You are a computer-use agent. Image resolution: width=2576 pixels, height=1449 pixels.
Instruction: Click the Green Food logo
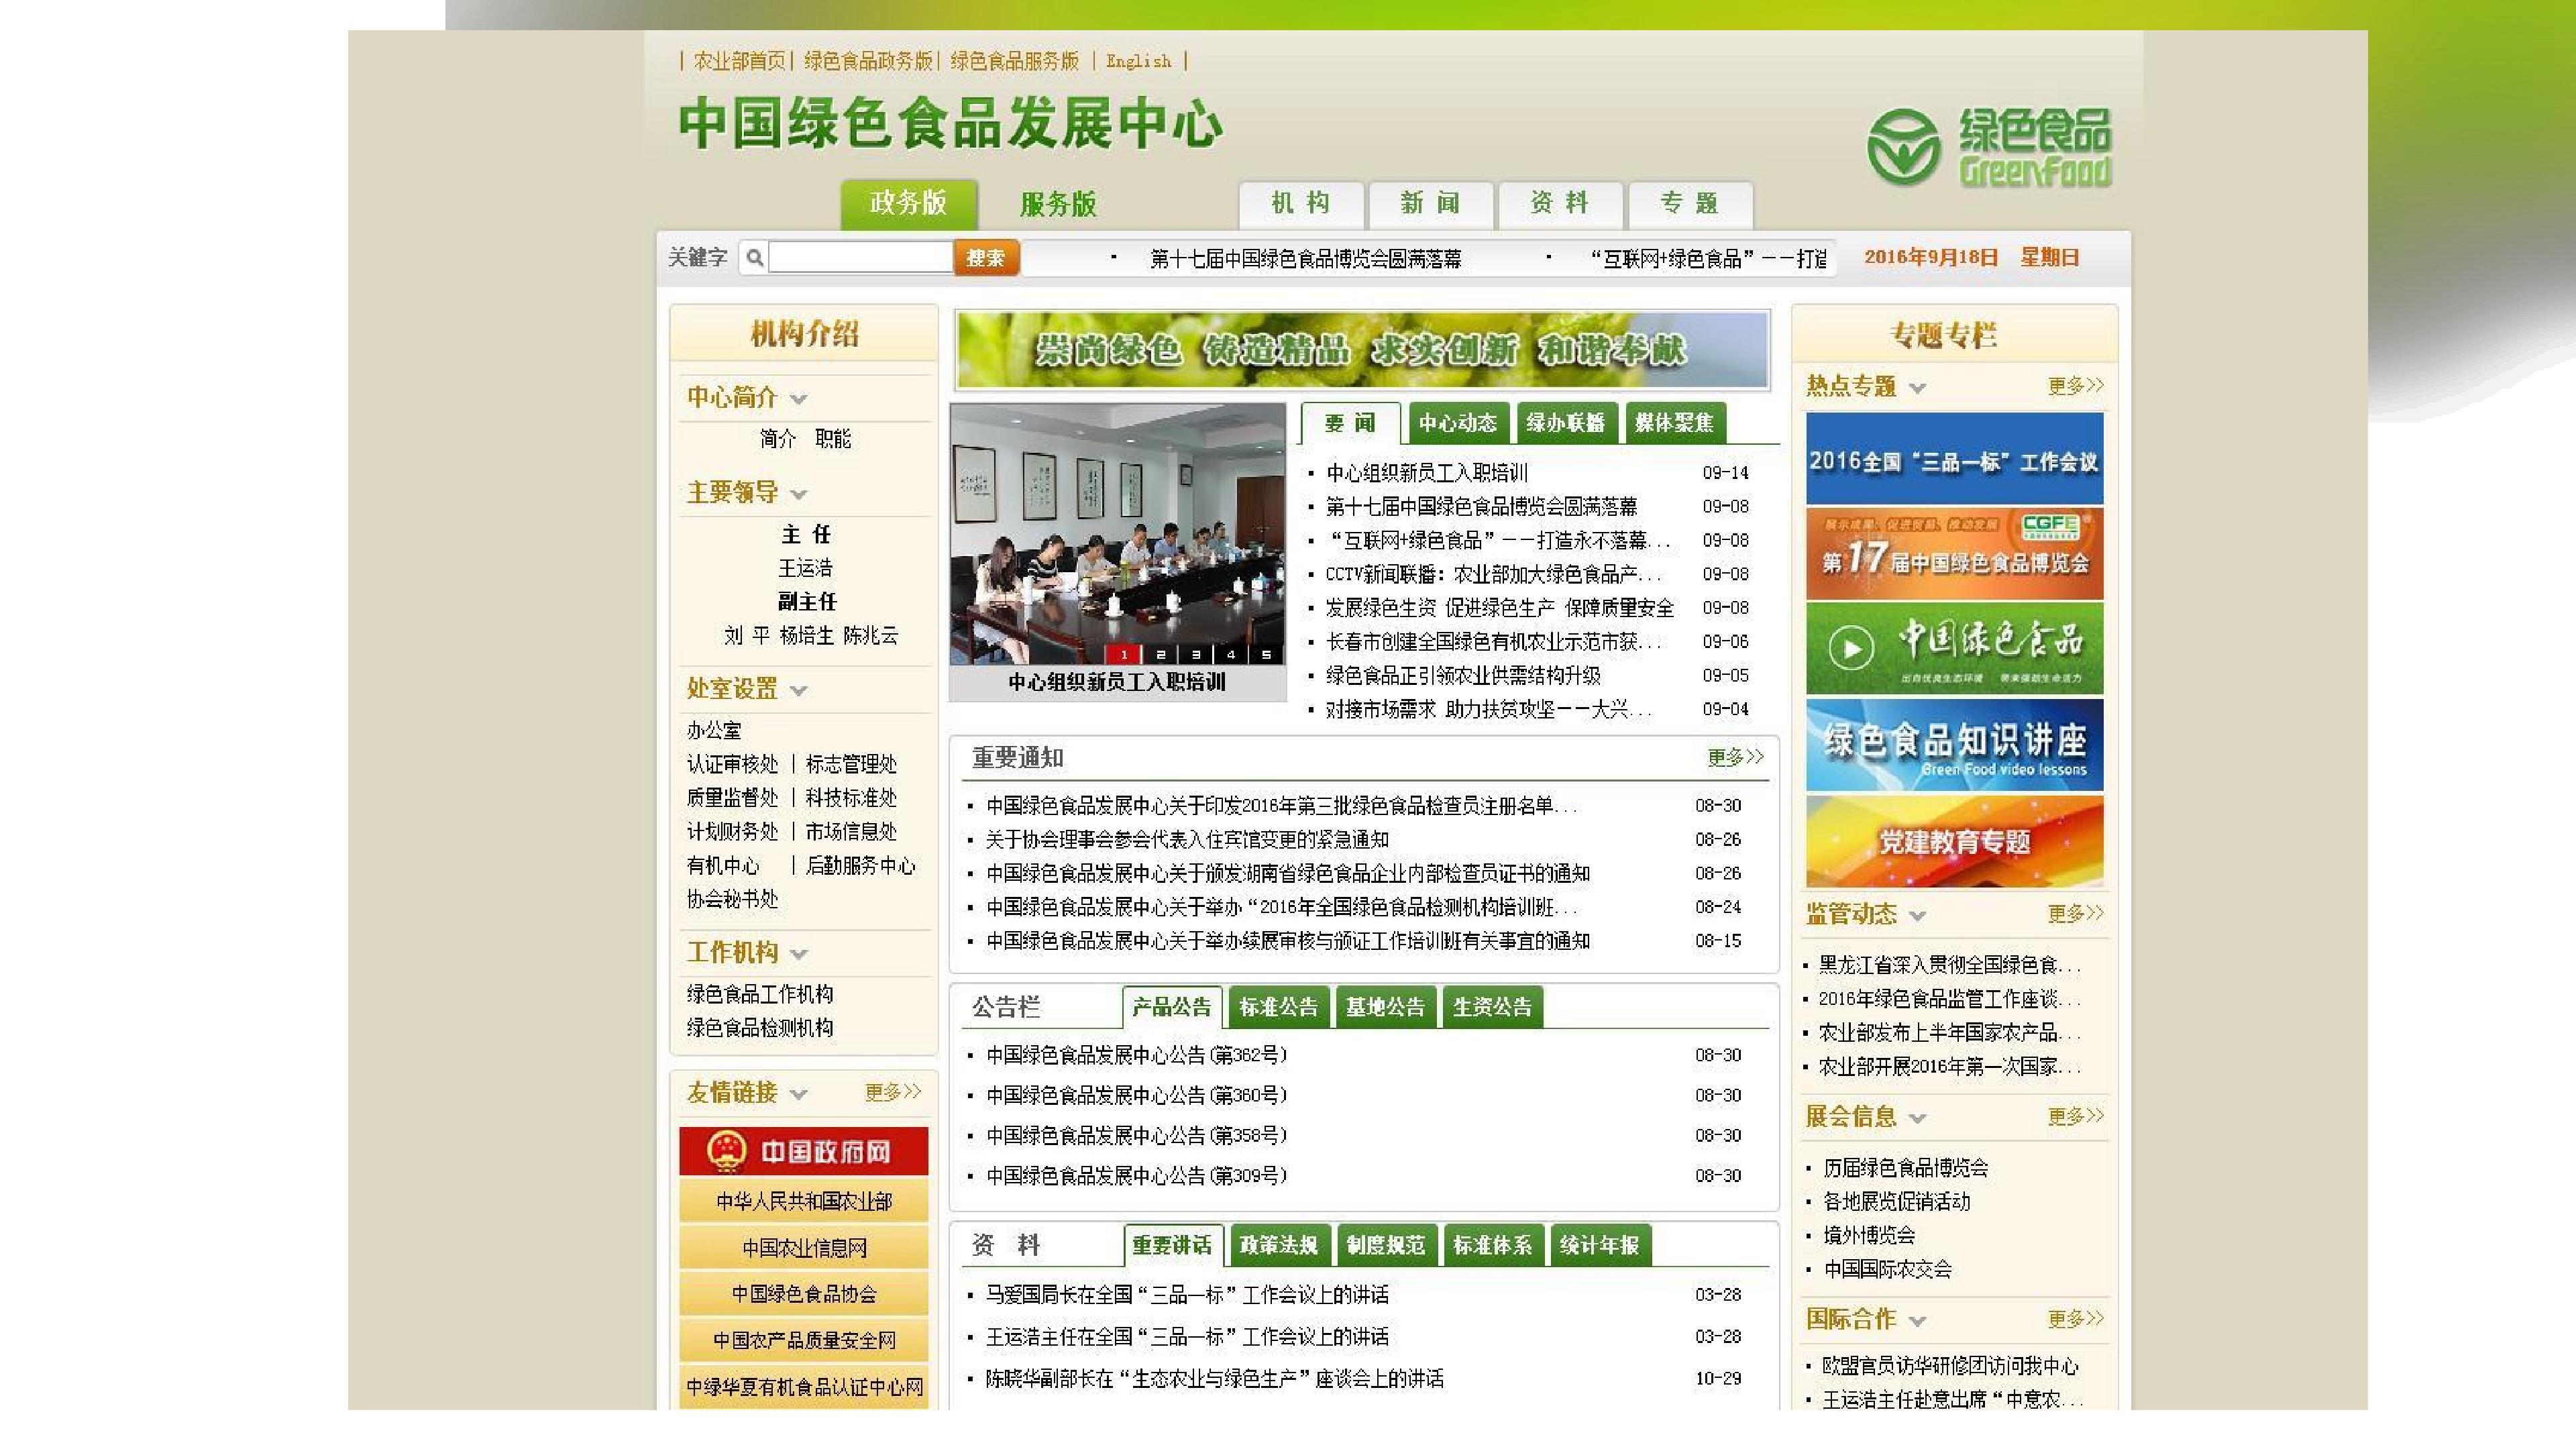coord(1988,148)
